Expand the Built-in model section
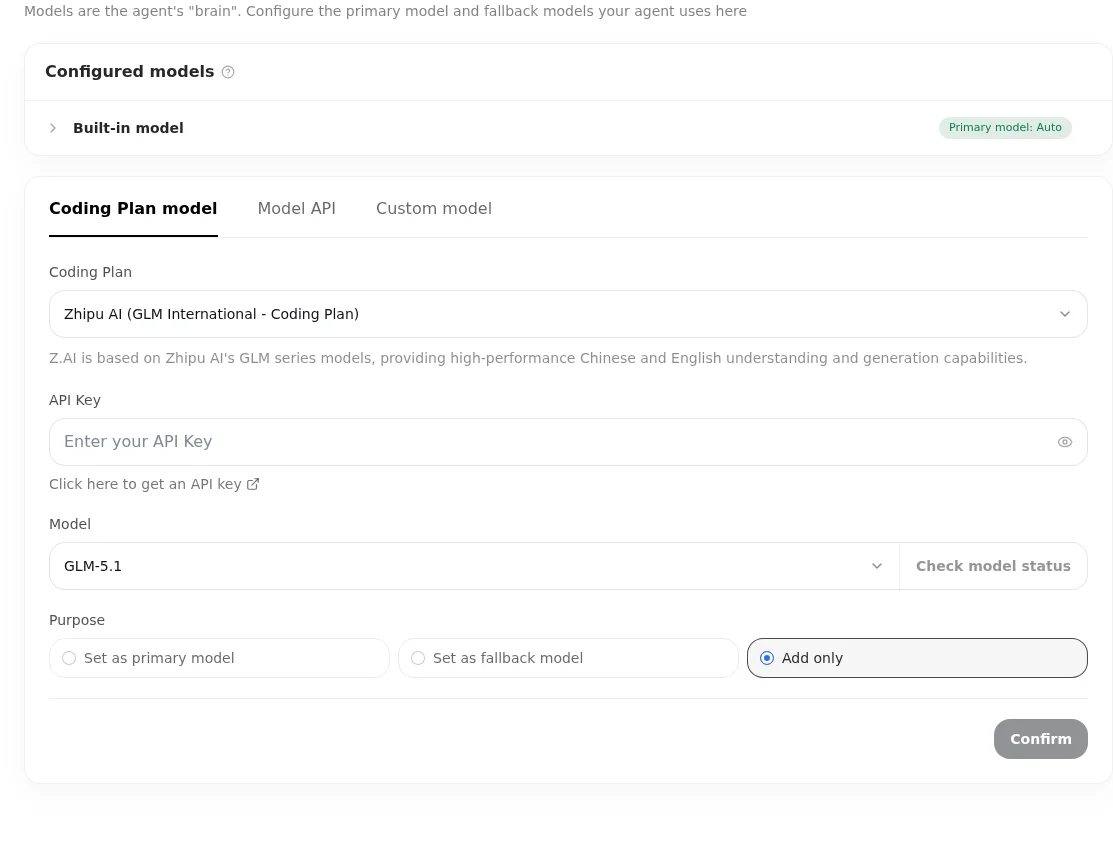This screenshot has width=1113, height=847. coord(53,128)
